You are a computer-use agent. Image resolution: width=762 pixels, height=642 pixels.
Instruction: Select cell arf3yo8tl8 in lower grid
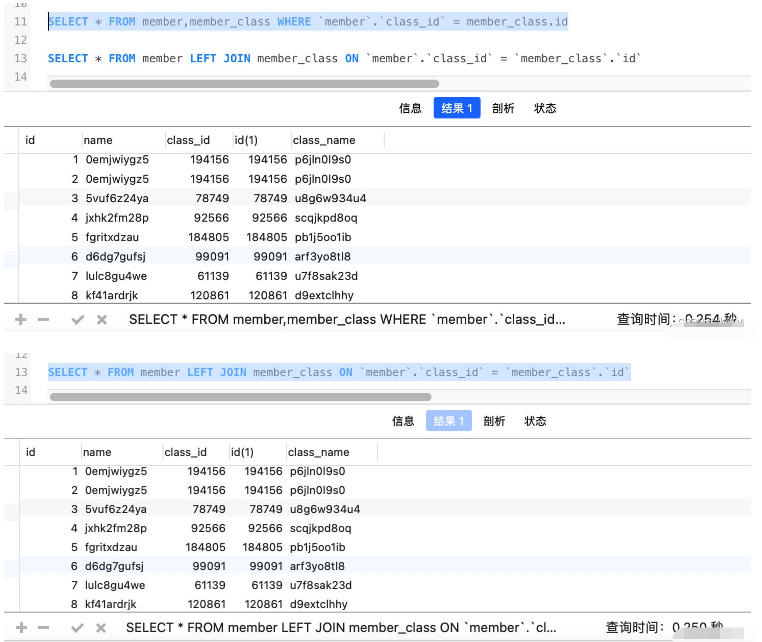pos(317,566)
